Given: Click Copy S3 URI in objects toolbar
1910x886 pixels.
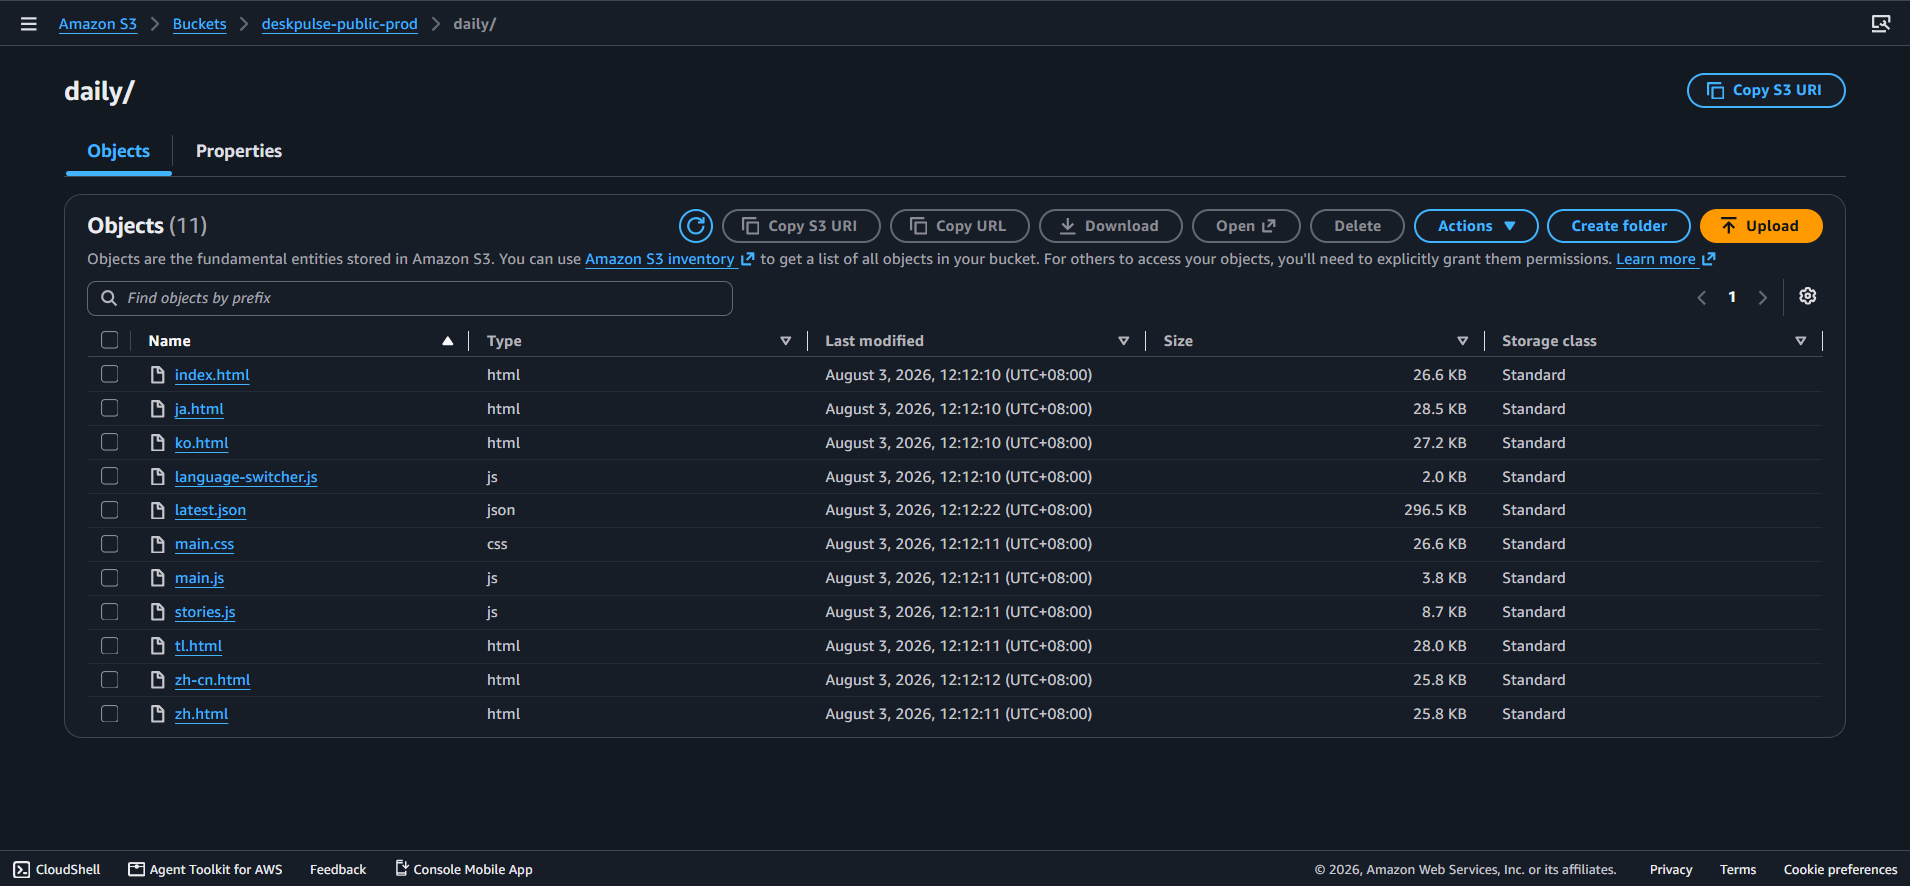Looking at the screenshot, I should [801, 226].
